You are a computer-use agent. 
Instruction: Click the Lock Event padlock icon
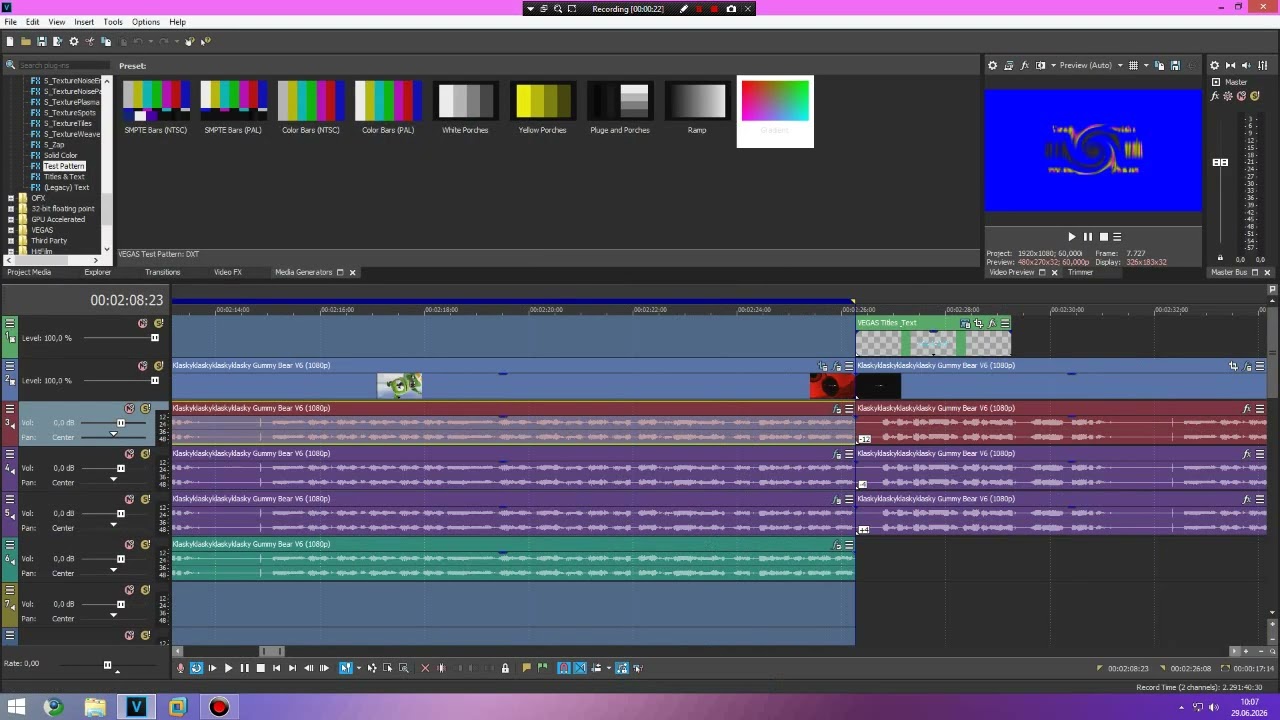coord(505,668)
